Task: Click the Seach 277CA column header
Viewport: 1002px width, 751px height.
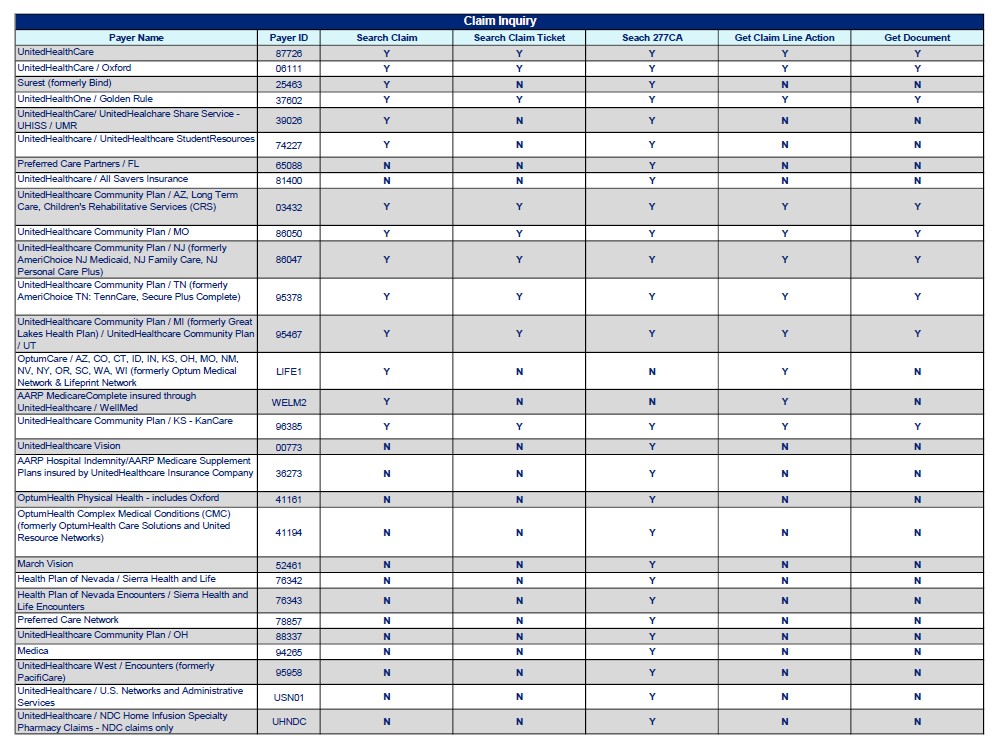Action: 652,38
